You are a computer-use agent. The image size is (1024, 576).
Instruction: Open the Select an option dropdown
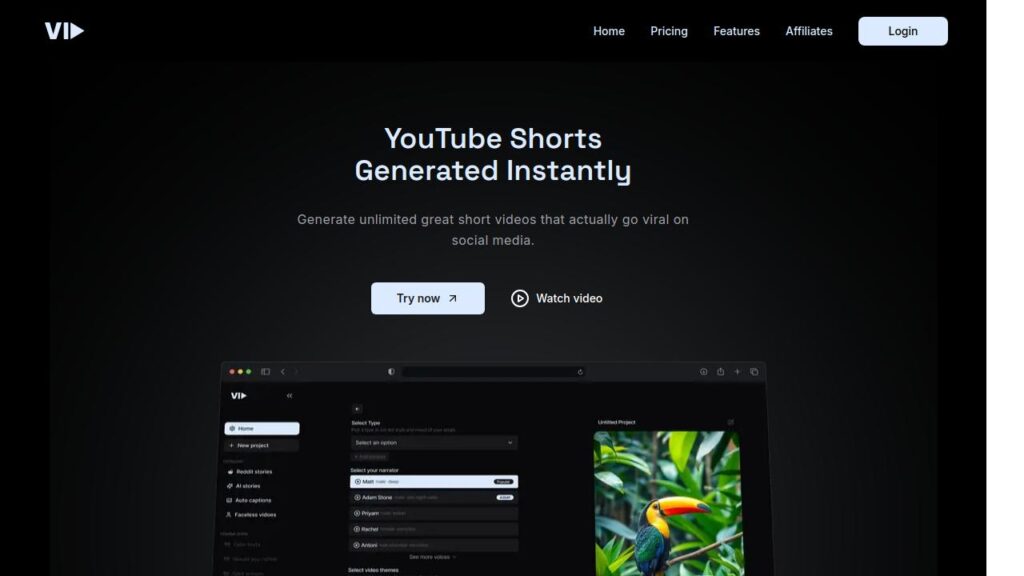[434, 442]
